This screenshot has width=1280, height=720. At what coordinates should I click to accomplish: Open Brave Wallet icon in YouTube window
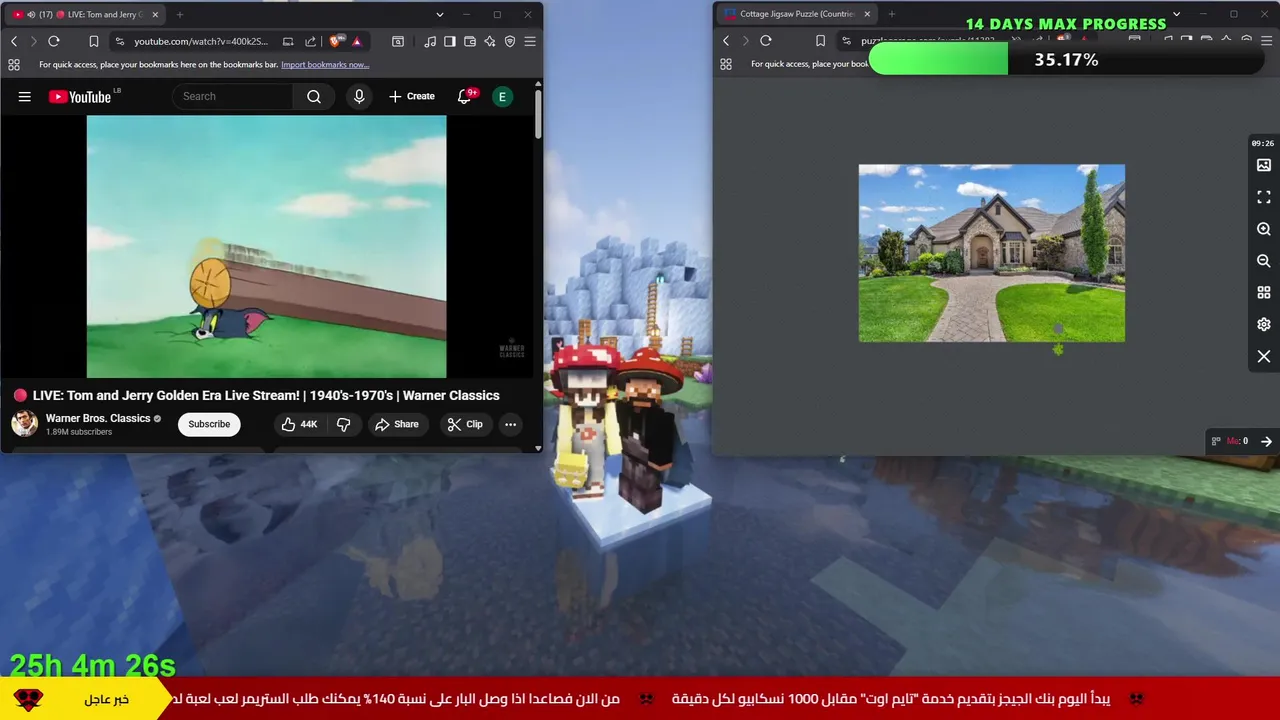(x=470, y=41)
